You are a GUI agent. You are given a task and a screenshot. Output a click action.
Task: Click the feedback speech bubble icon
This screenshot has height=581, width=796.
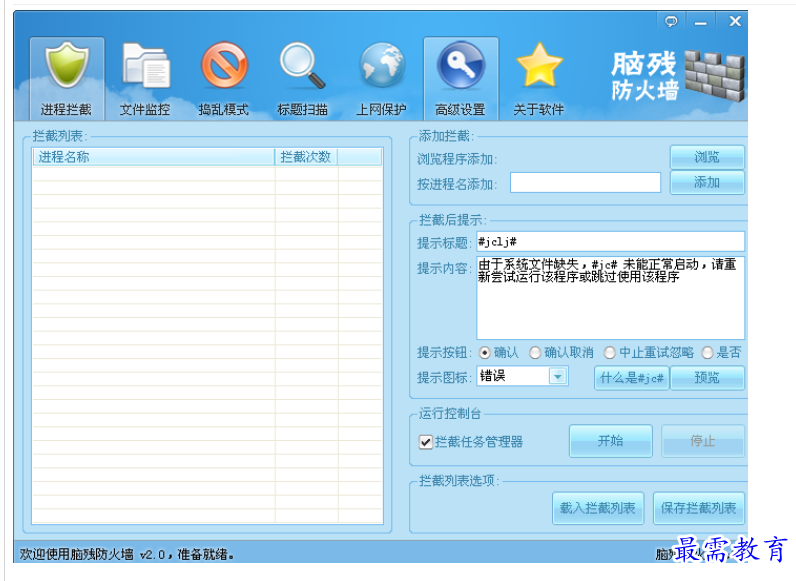[671, 21]
